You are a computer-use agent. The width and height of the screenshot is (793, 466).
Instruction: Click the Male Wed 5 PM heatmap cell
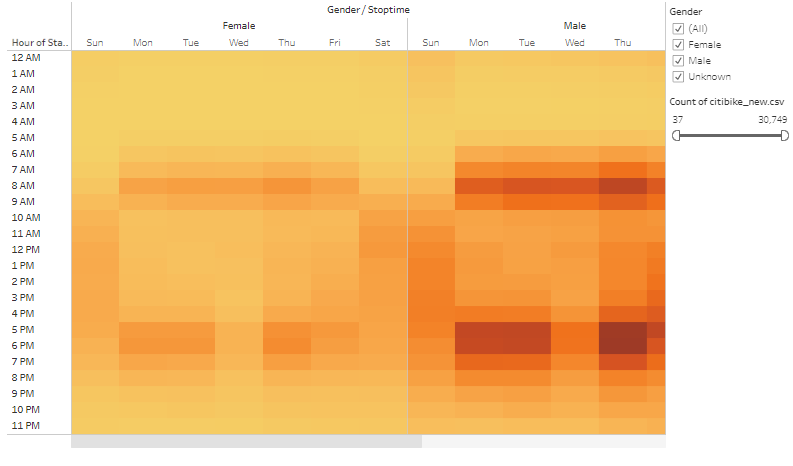tap(575, 330)
